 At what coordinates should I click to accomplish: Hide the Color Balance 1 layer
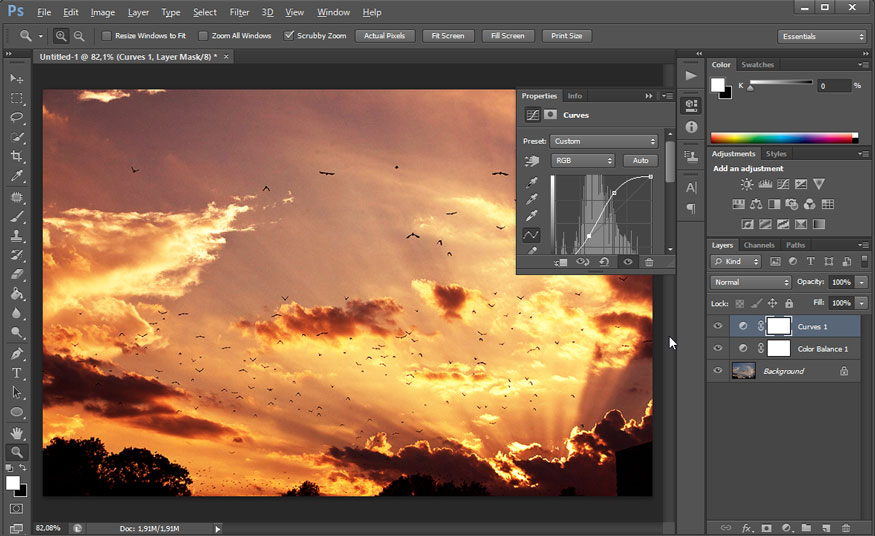point(718,349)
